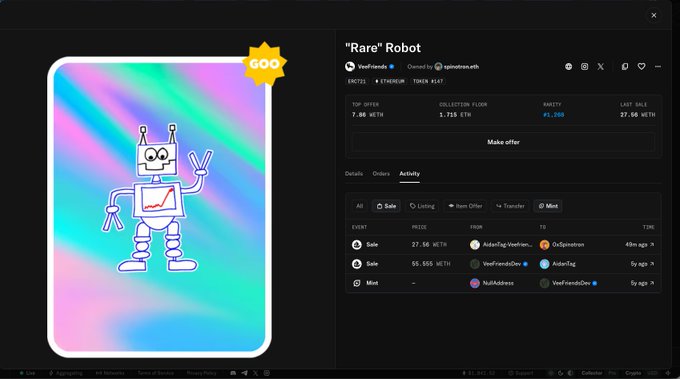The width and height of the screenshot is (680, 379).
Task: Open owner spinotron.eth profile
Action: (x=461, y=67)
